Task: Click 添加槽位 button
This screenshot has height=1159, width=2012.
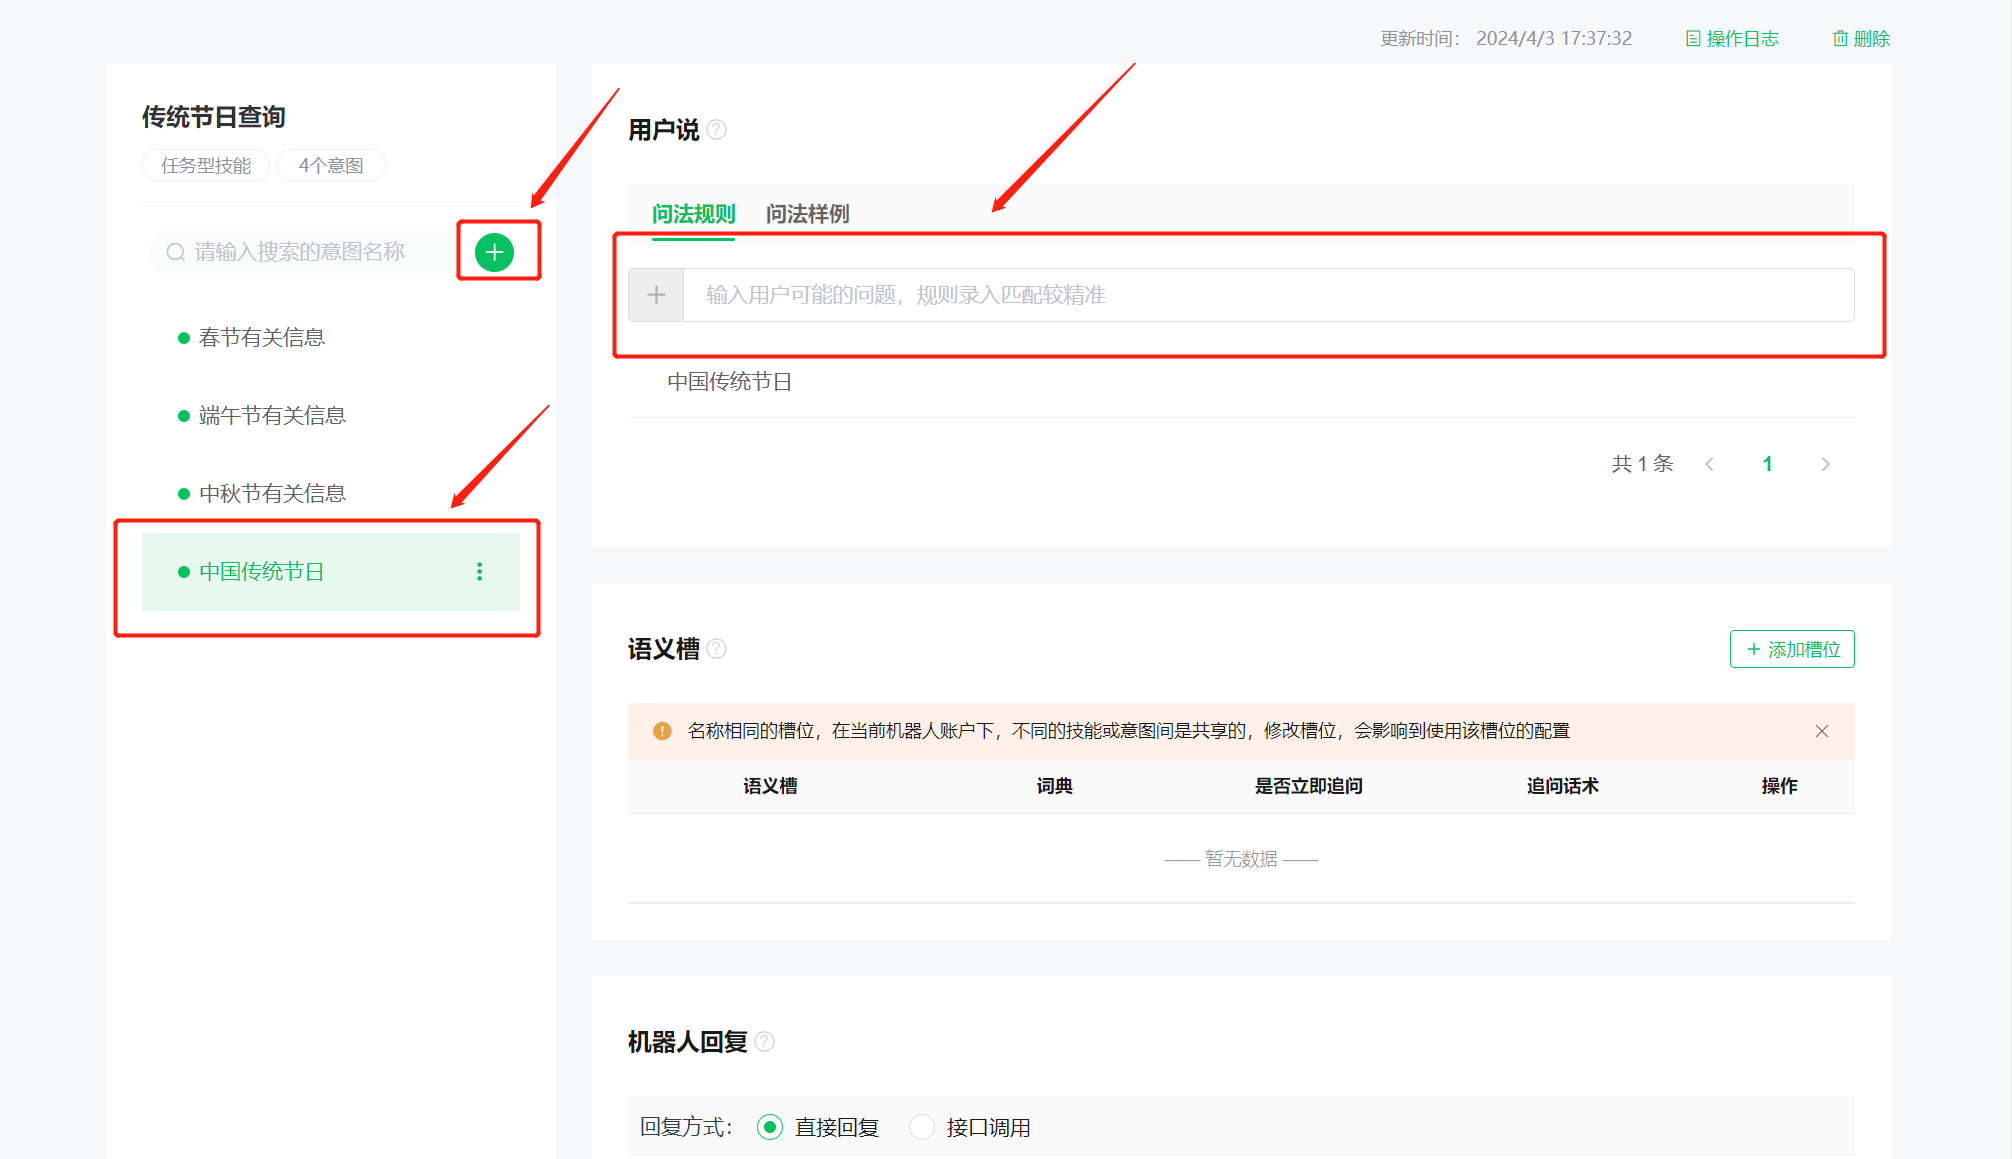Action: pyautogui.click(x=1792, y=649)
